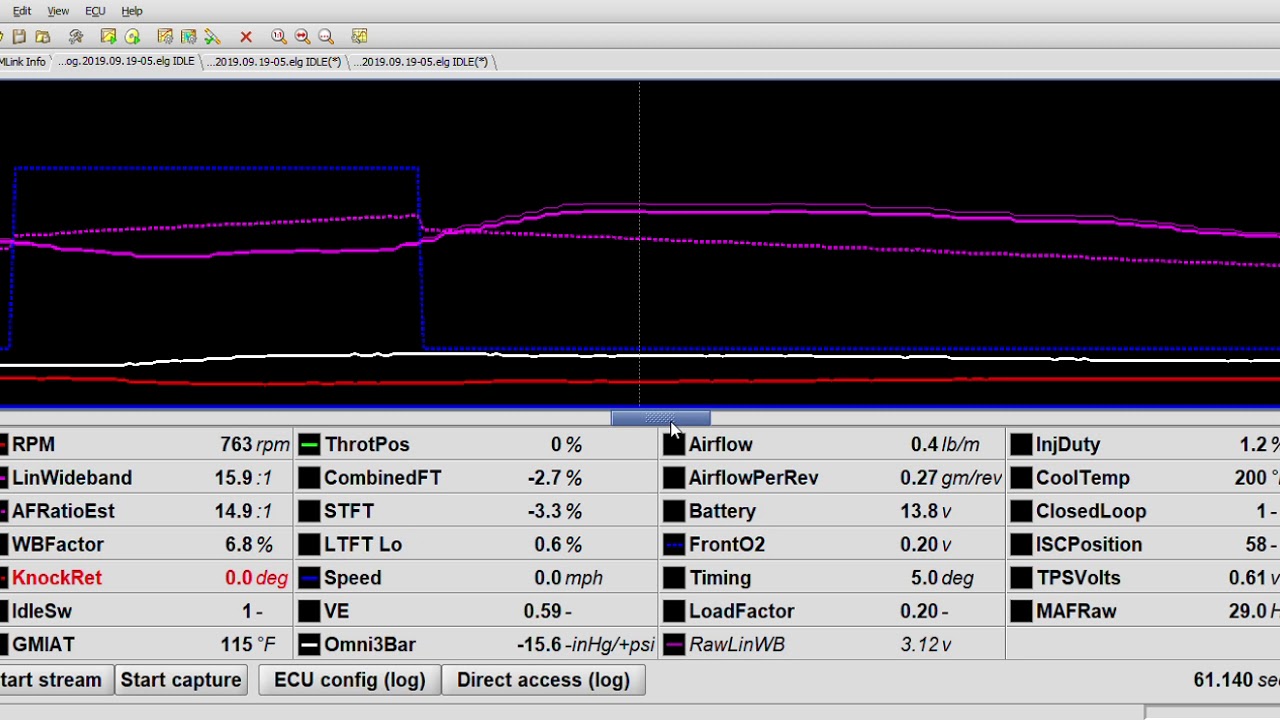1280x720 pixels.
Task: Click the '13.8 v' Battery value
Action: point(925,511)
